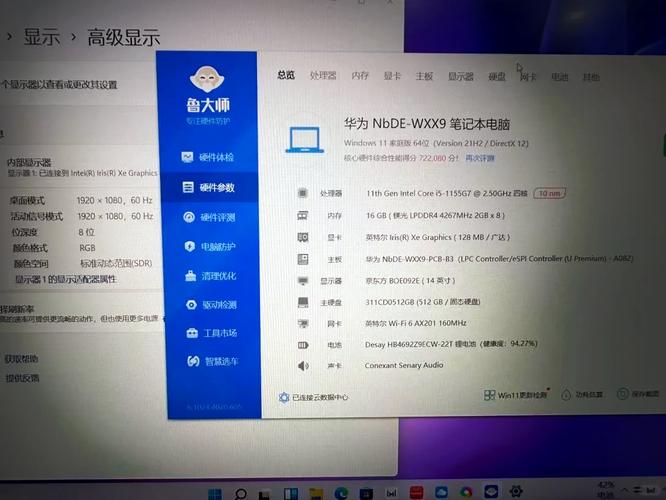
Task: Open the Windows Start button
Action: click(x=215, y=494)
